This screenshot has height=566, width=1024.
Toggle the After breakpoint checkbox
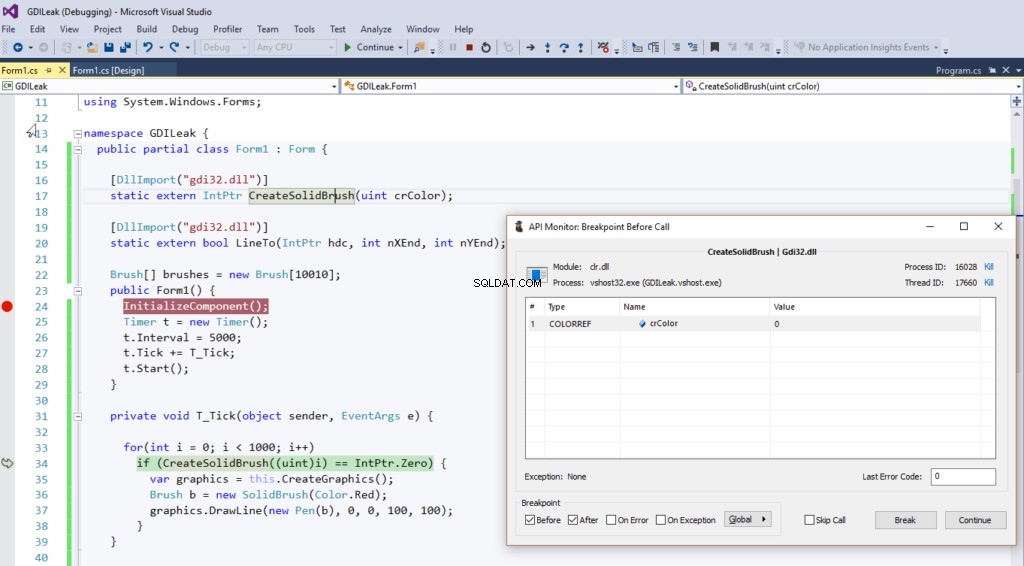(573, 520)
